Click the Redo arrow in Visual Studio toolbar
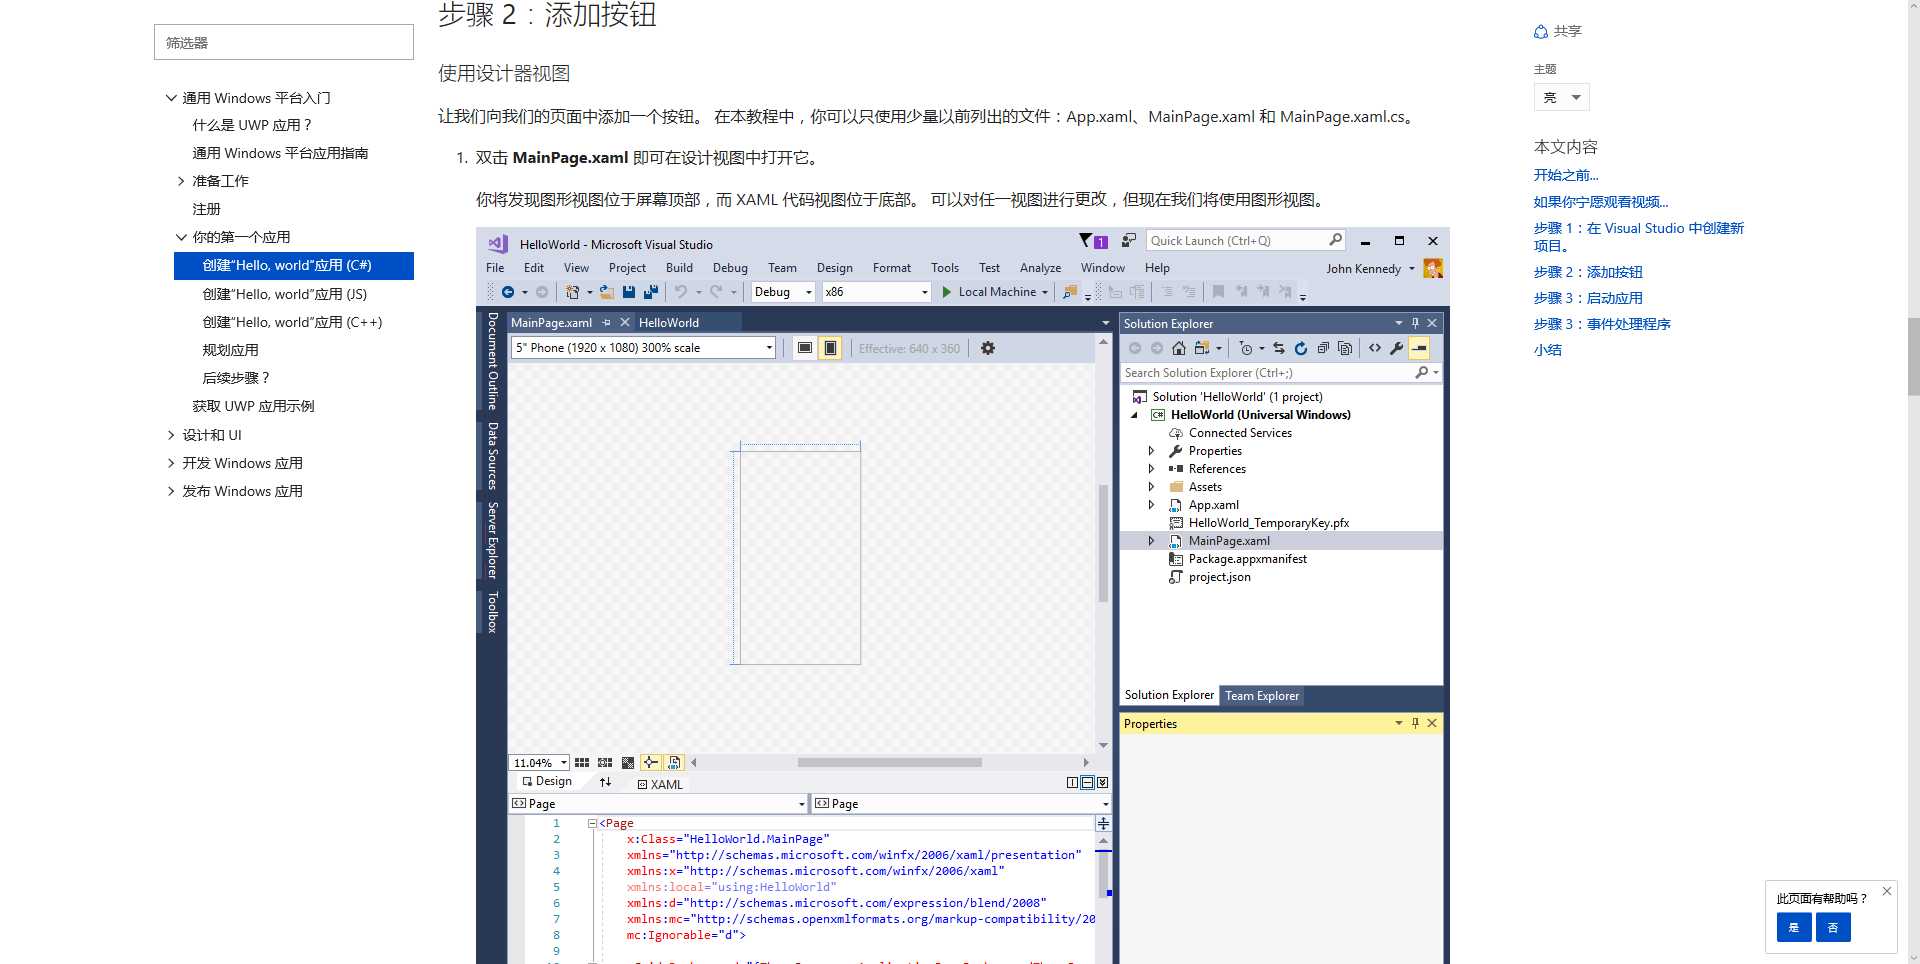 click(x=716, y=292)
